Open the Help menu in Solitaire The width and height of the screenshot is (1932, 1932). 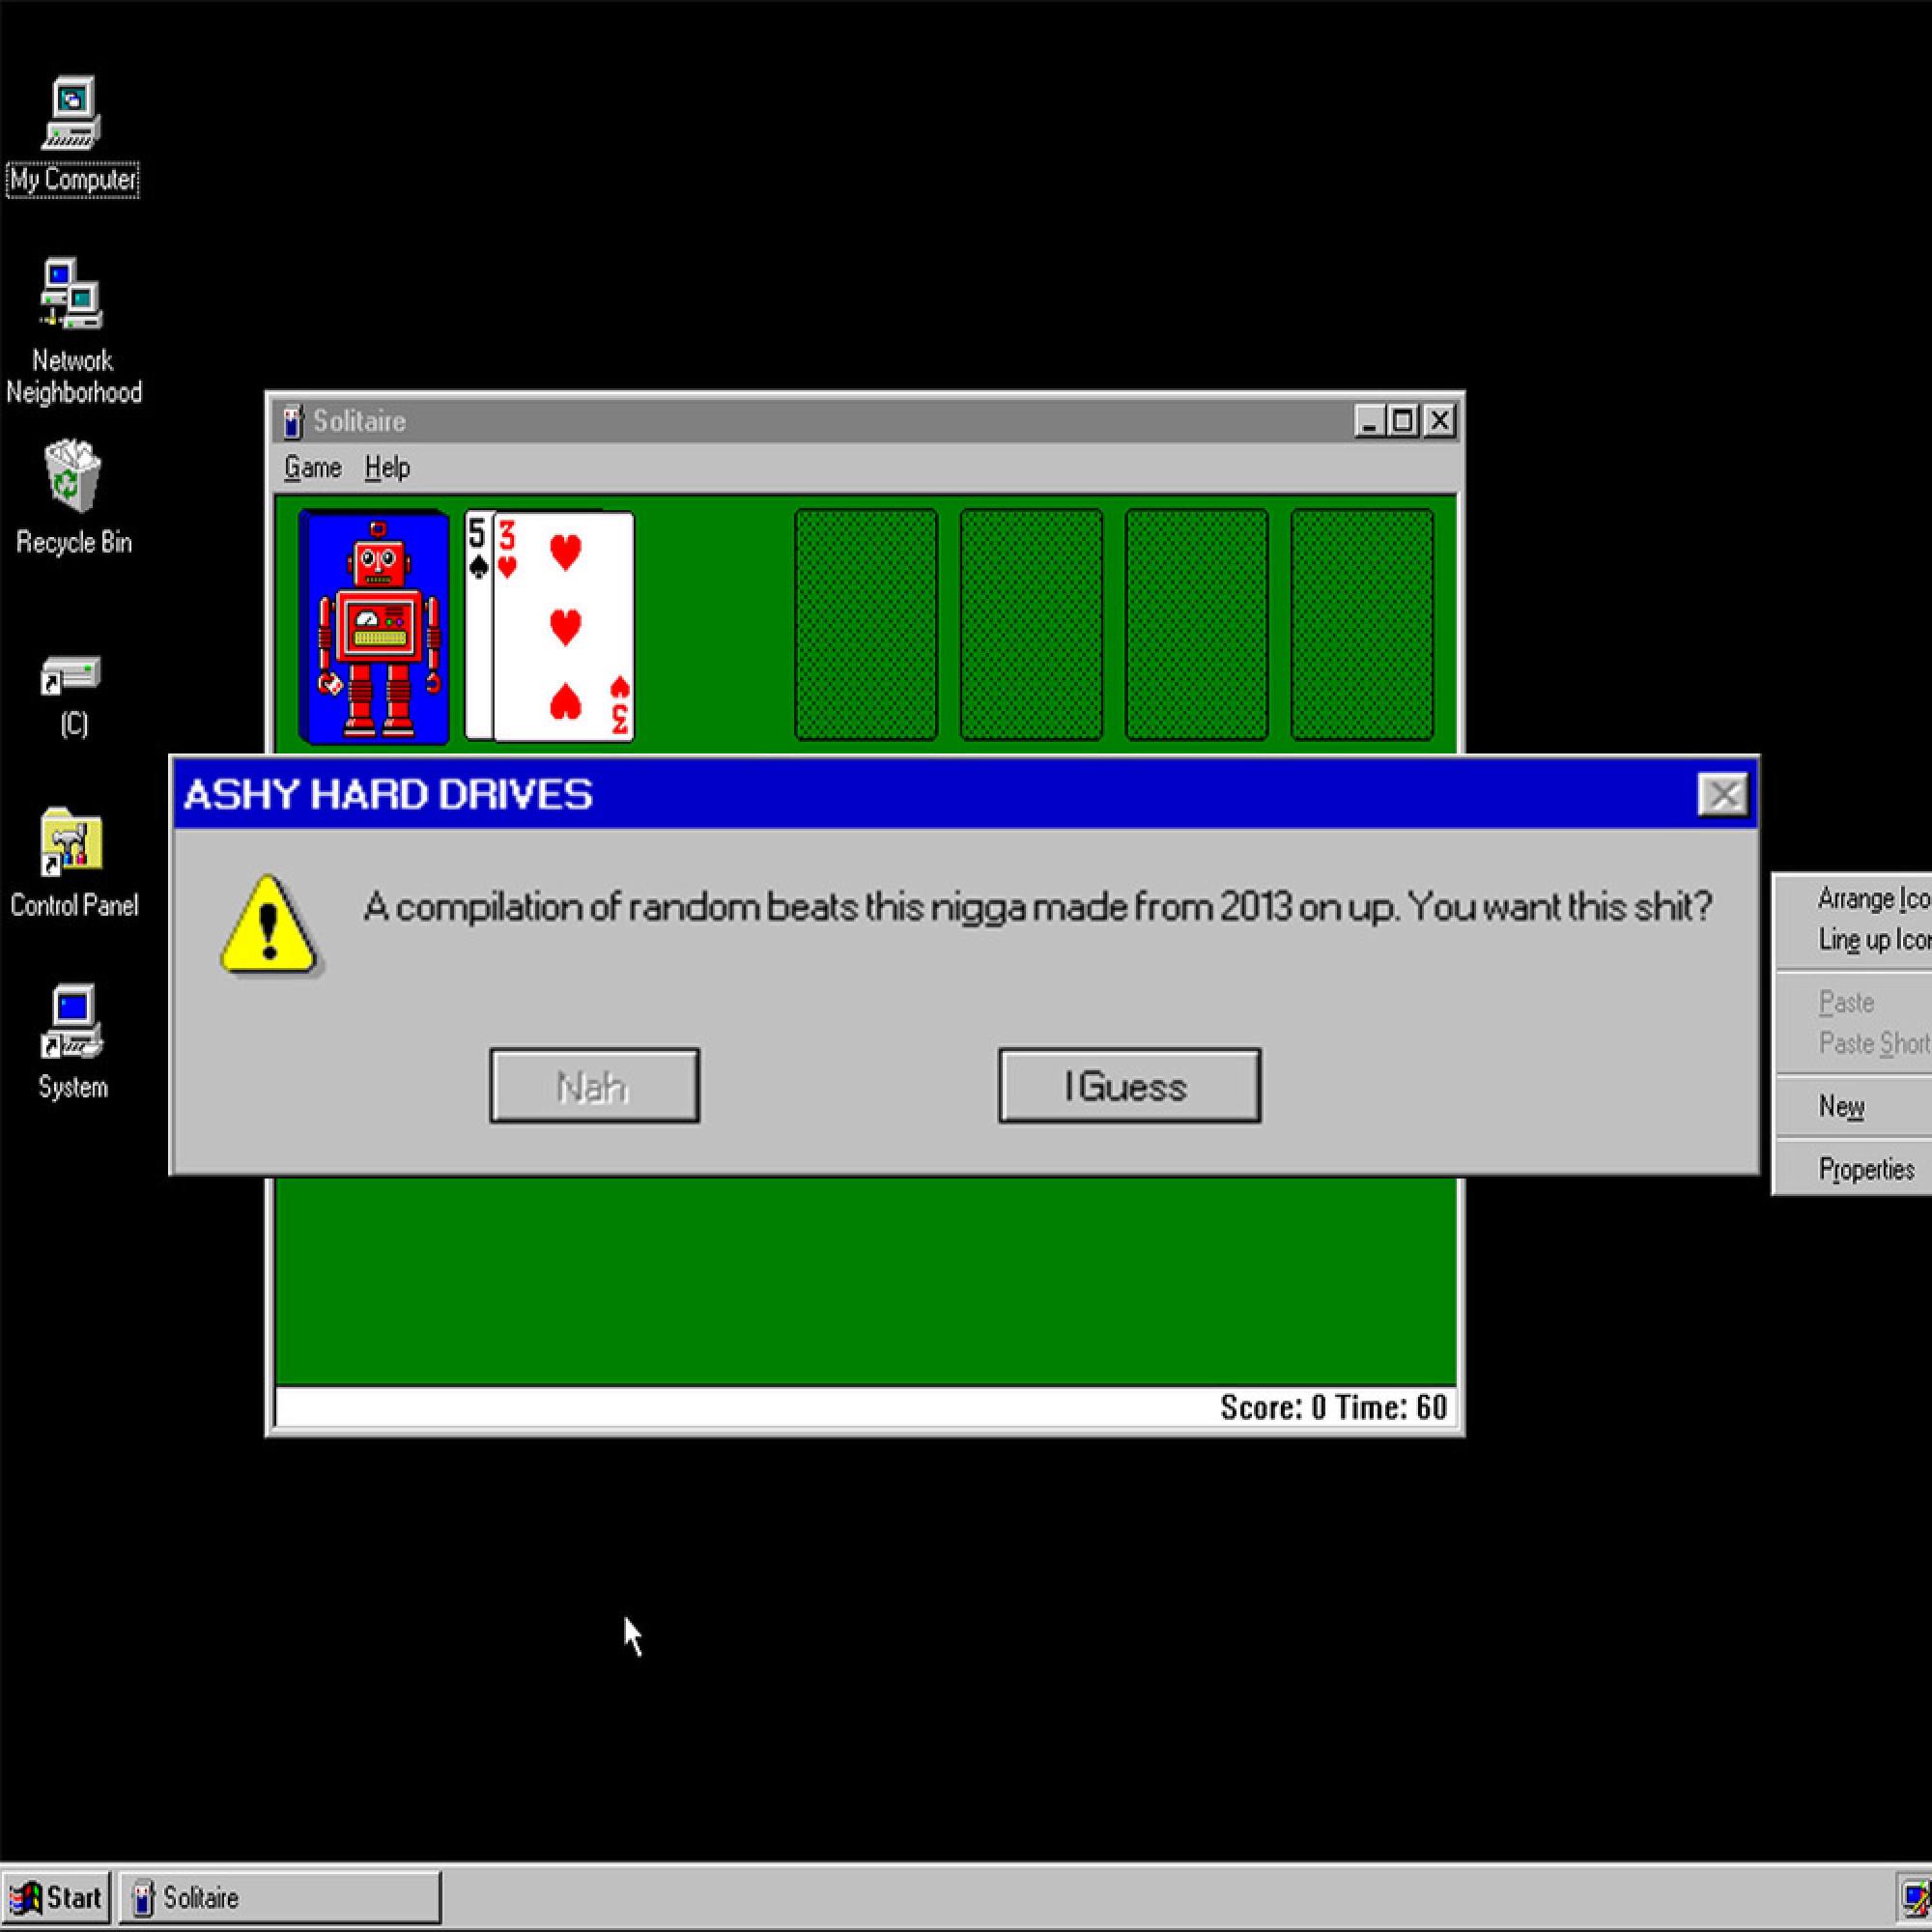tap(387, 468)
